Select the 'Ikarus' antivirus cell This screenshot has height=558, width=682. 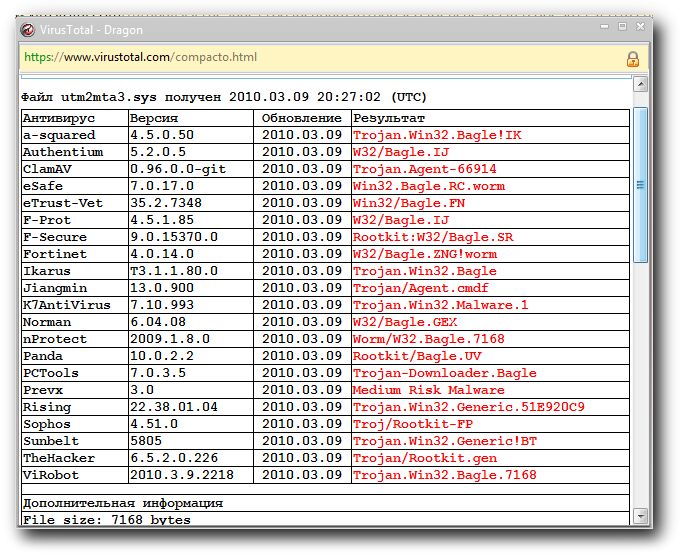click(75, 271)
